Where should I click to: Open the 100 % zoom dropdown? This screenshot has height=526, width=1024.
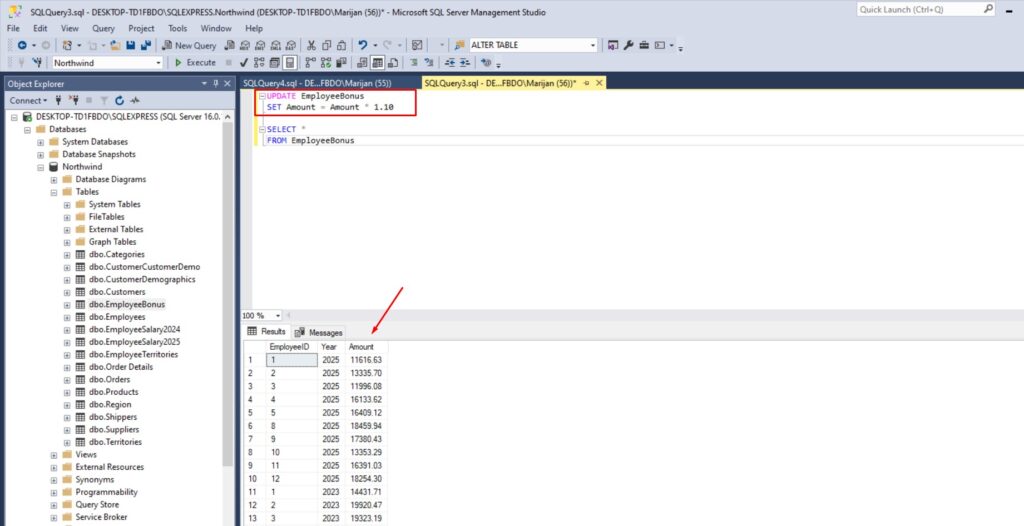click(x=279, y=316)
